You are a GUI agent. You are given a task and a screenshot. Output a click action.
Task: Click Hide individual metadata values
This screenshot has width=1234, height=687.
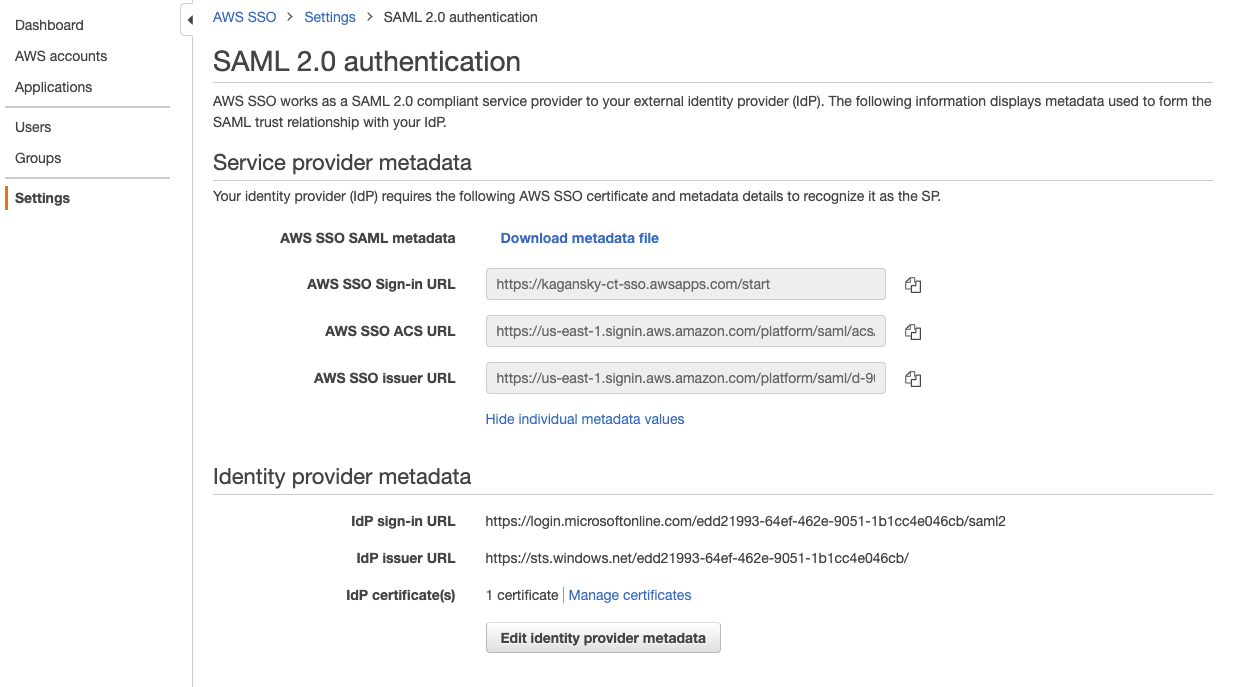tap(585, 419)
